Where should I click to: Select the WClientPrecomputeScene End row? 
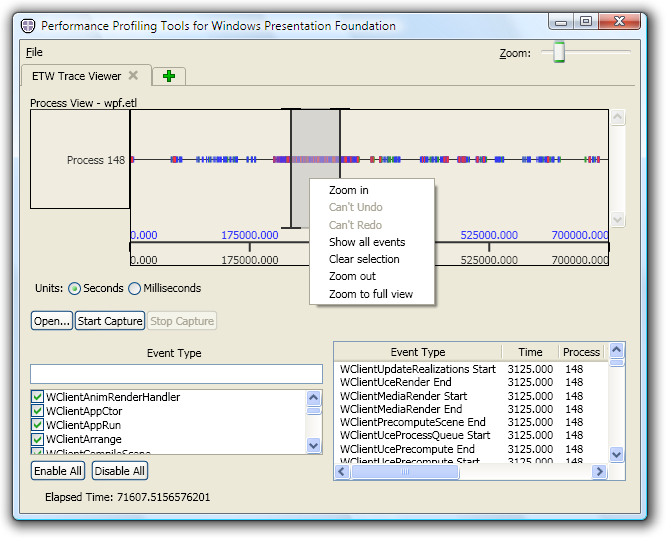coord(471,422)
